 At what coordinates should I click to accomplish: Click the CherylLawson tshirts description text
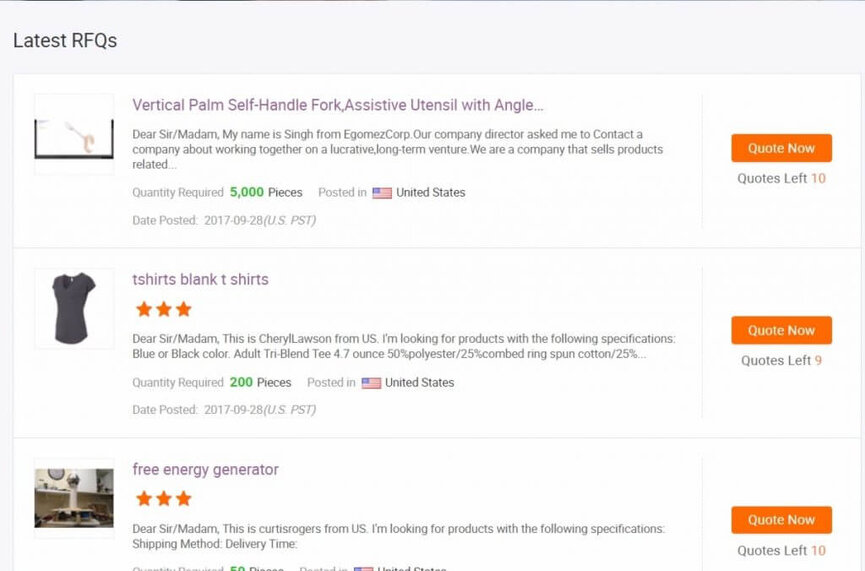404,346
